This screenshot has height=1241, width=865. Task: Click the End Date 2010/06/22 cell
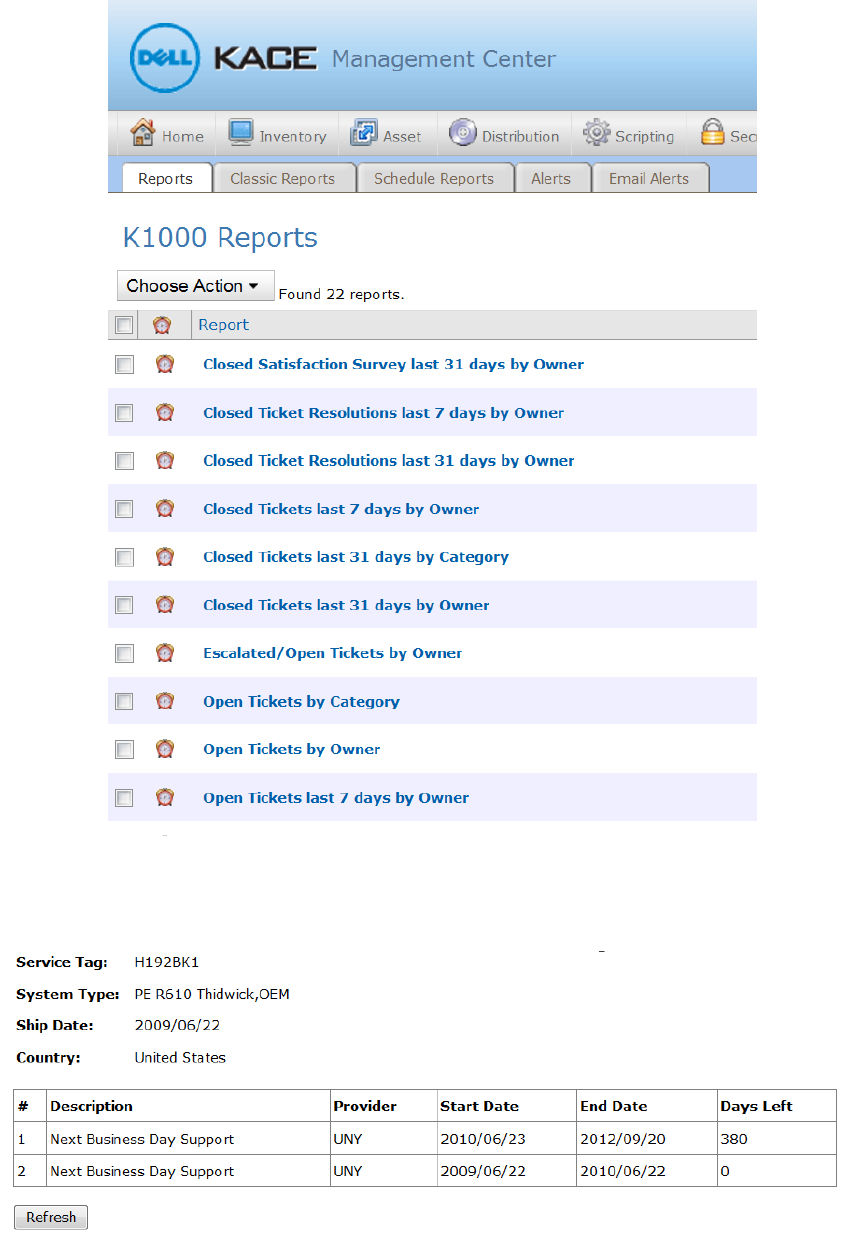coord(646,1170)
